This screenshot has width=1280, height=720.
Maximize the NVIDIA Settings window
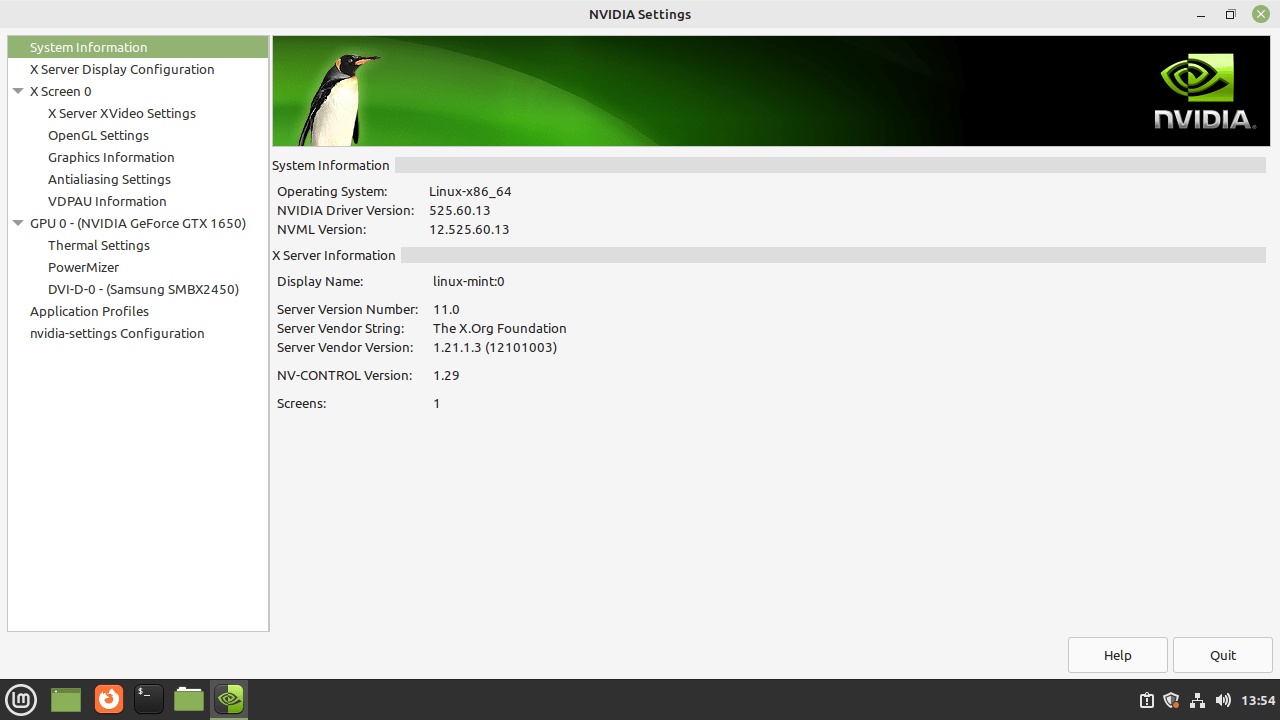(1230, 15)
